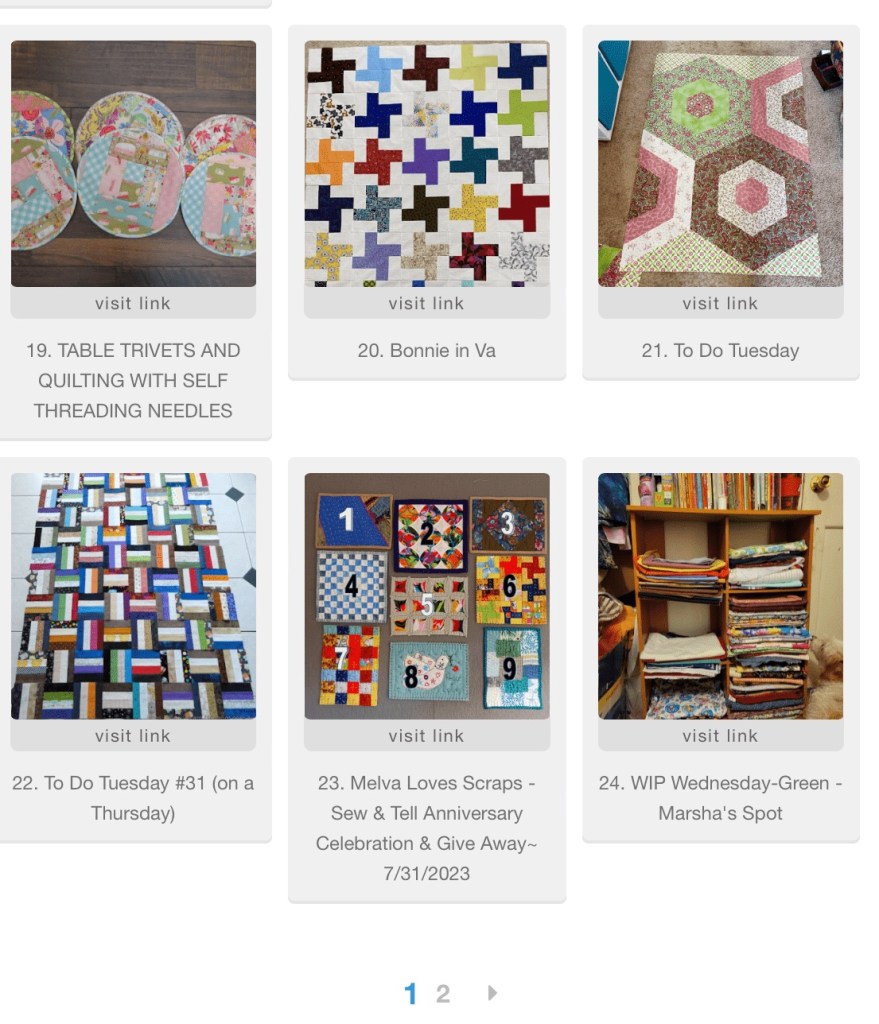The width and height of the screenshot is (879, 1024).
Task: Click visit link under hexagon quilt photo
Action: (720, 303)
